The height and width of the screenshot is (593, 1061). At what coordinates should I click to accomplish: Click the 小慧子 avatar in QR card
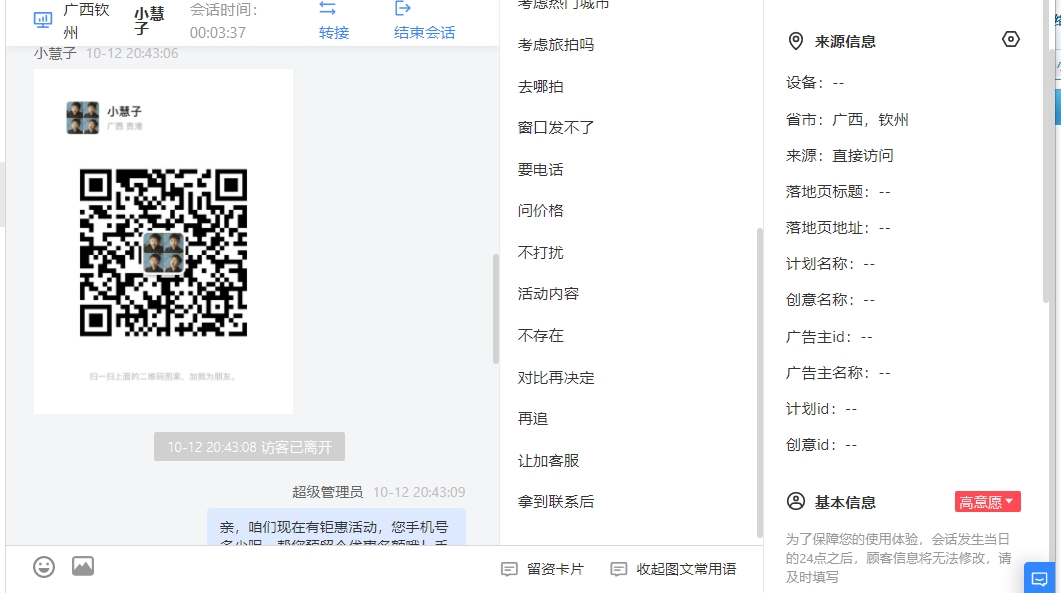coord(83,118)
